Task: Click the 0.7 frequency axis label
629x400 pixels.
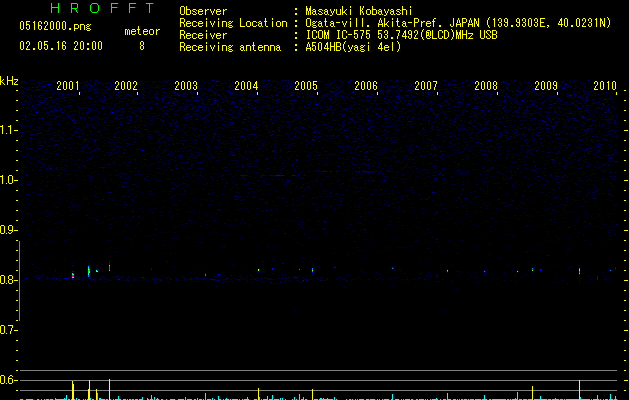Action: 8,330
